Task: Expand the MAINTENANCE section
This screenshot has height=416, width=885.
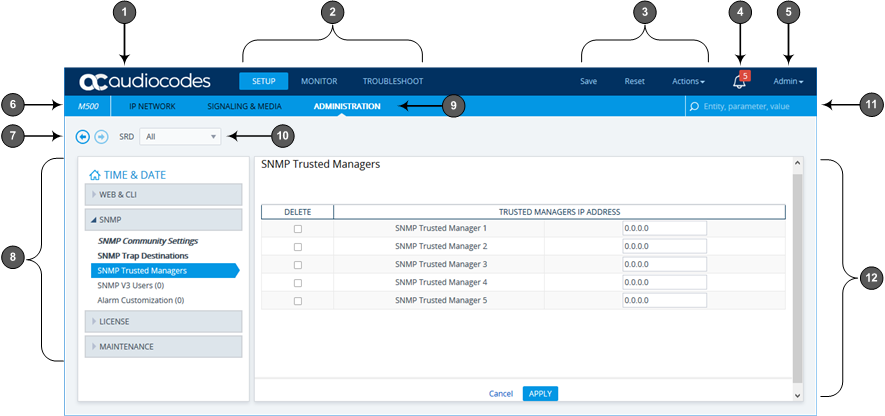Action: [163, 346]
